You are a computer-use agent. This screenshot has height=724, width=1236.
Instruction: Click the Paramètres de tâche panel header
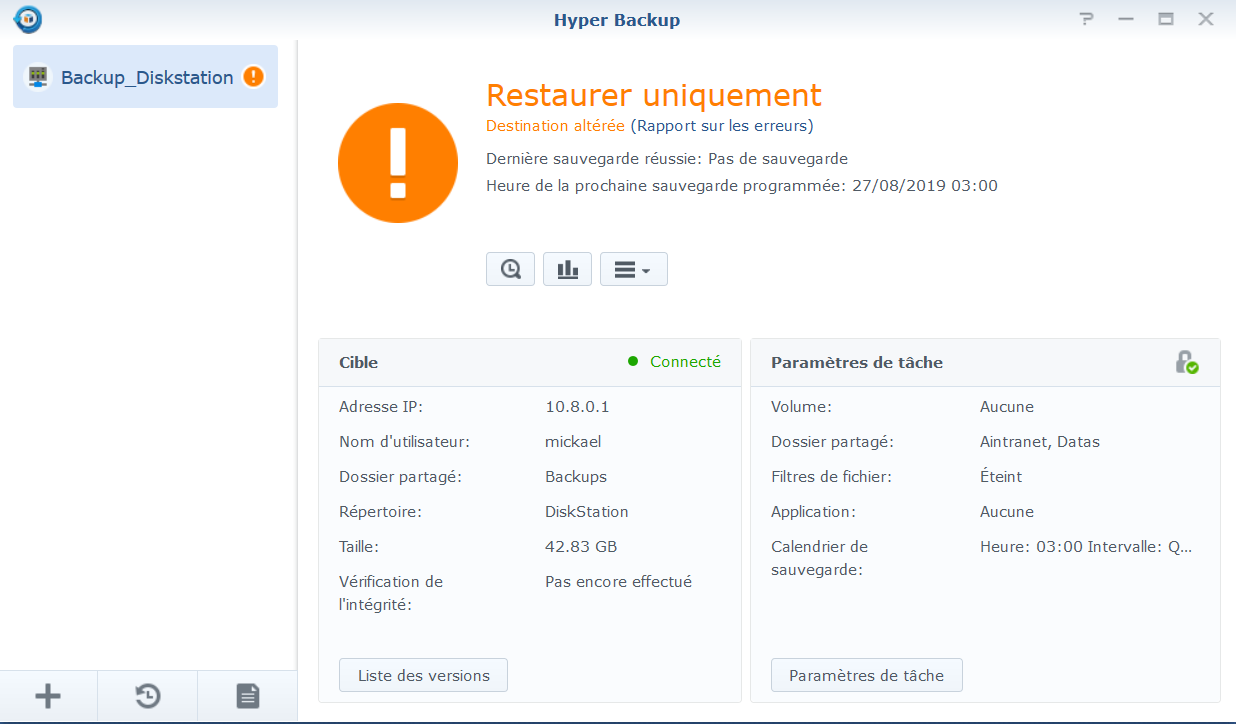point(985,362)
